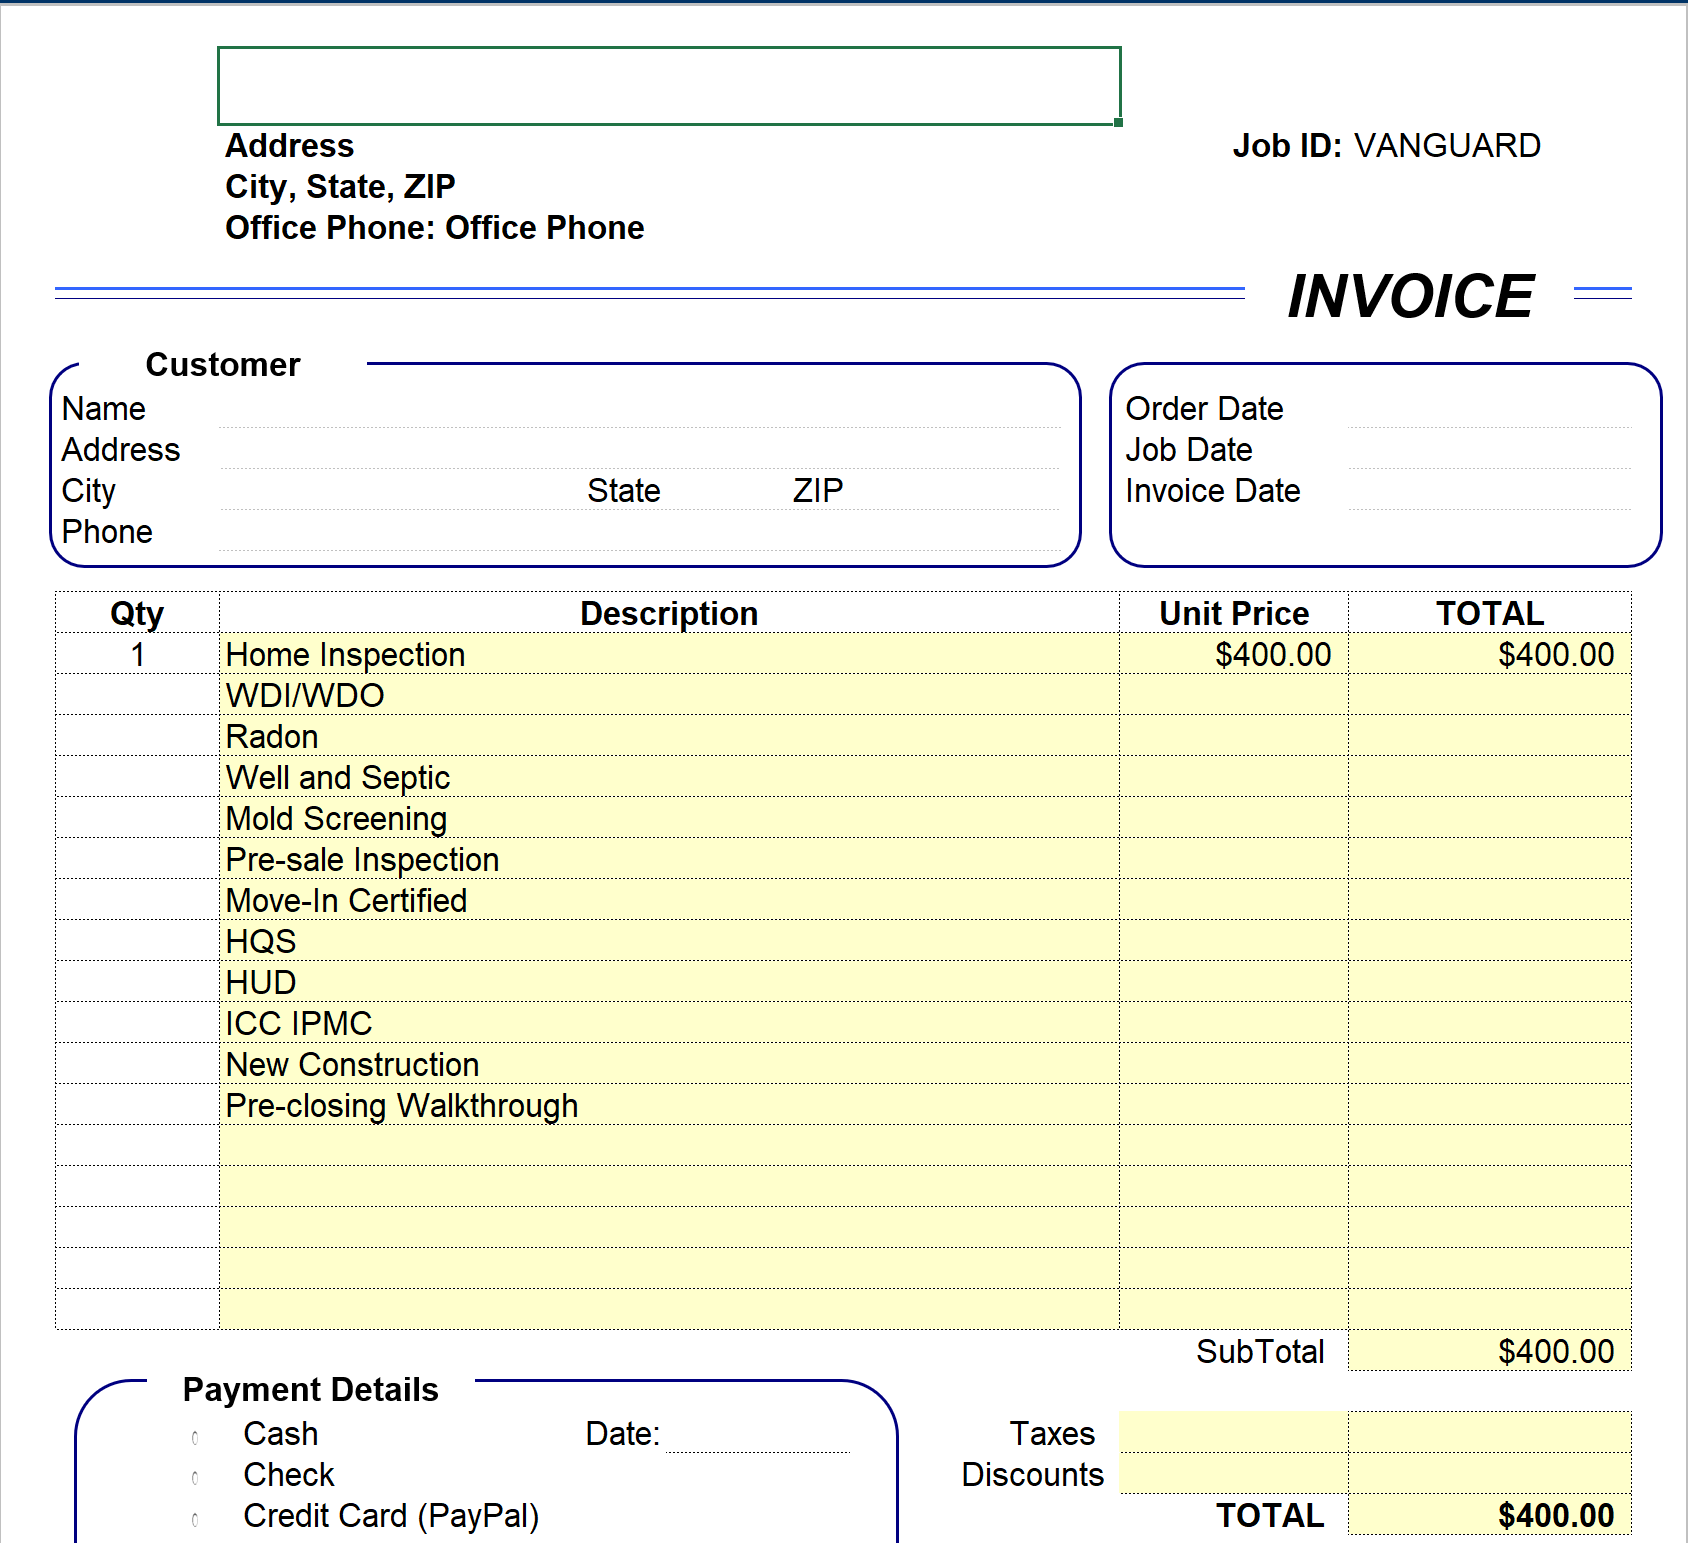1688x1543 pixels.
Task: Click the Office Phone line in header
Action: point(434,228)
